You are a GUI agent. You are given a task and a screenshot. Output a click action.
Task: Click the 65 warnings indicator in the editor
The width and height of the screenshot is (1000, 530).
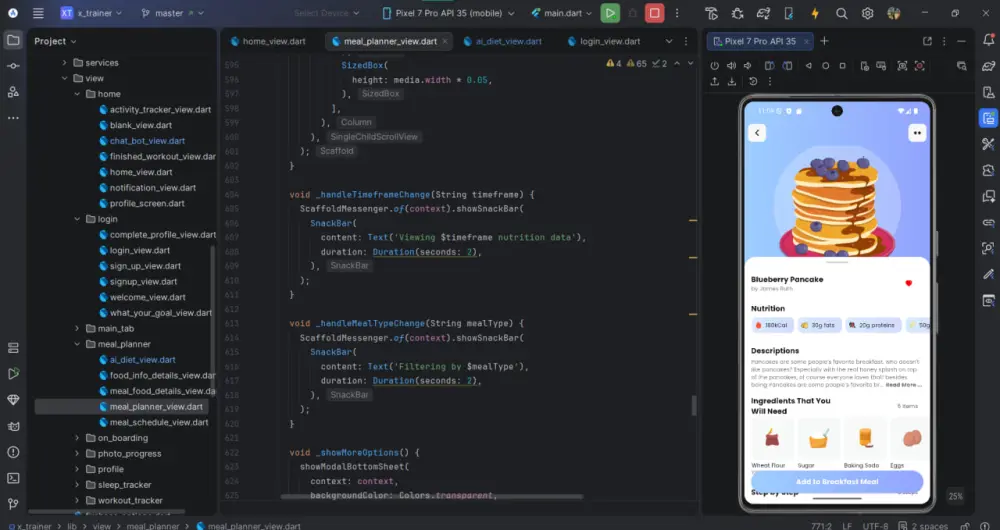click(636, 63)
